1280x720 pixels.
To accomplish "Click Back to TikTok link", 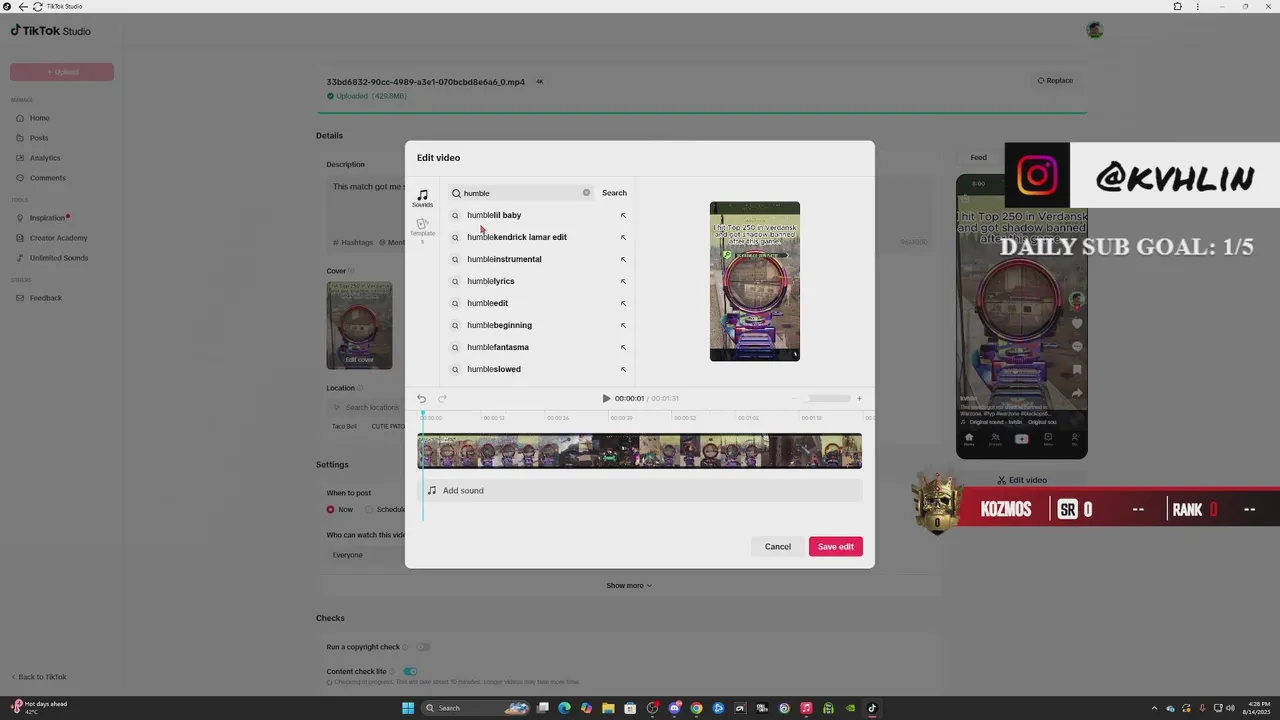I will pyautogui.click(x=39, y=677).
